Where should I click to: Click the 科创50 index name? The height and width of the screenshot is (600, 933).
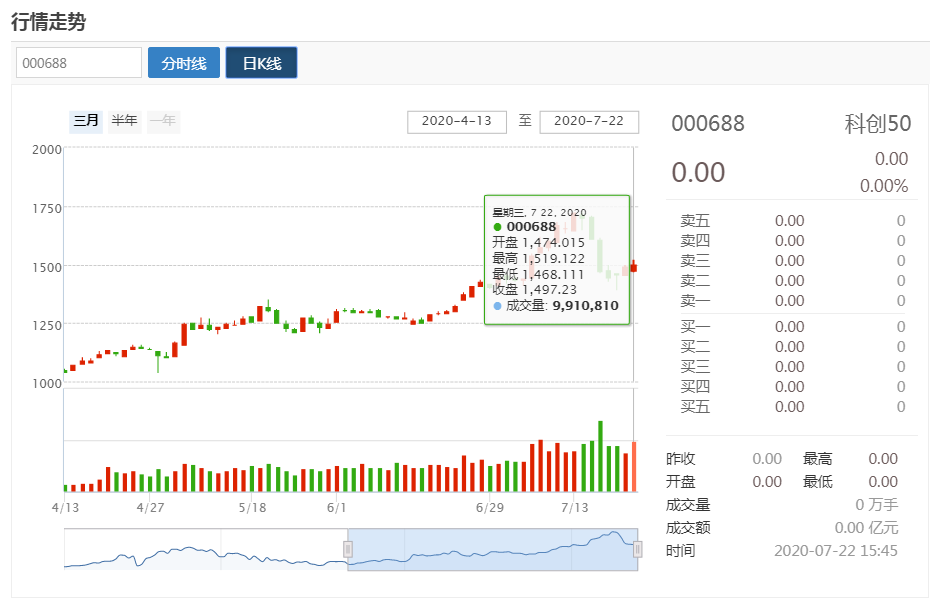pos(877,124)
